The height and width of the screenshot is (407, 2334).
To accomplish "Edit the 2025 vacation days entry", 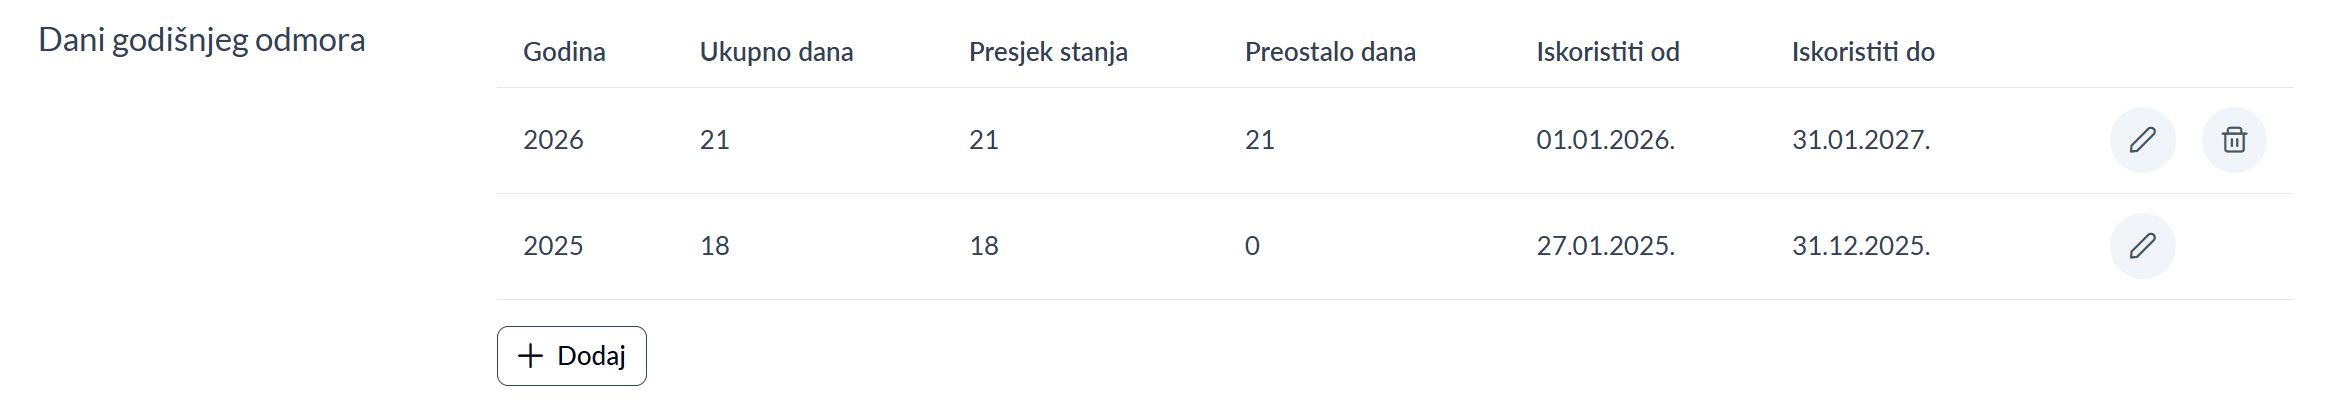I will [2142, 246].
